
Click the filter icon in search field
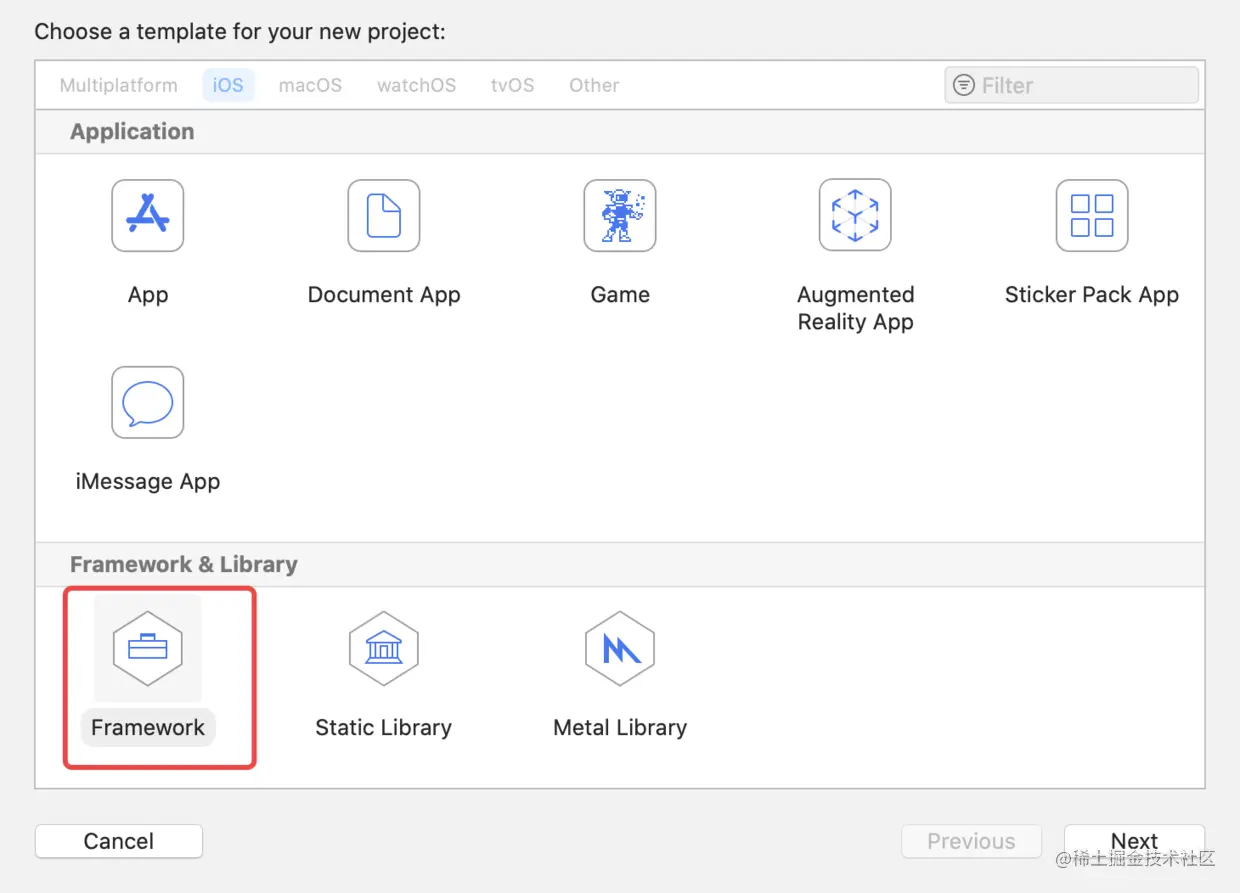(x=964, y=85)
